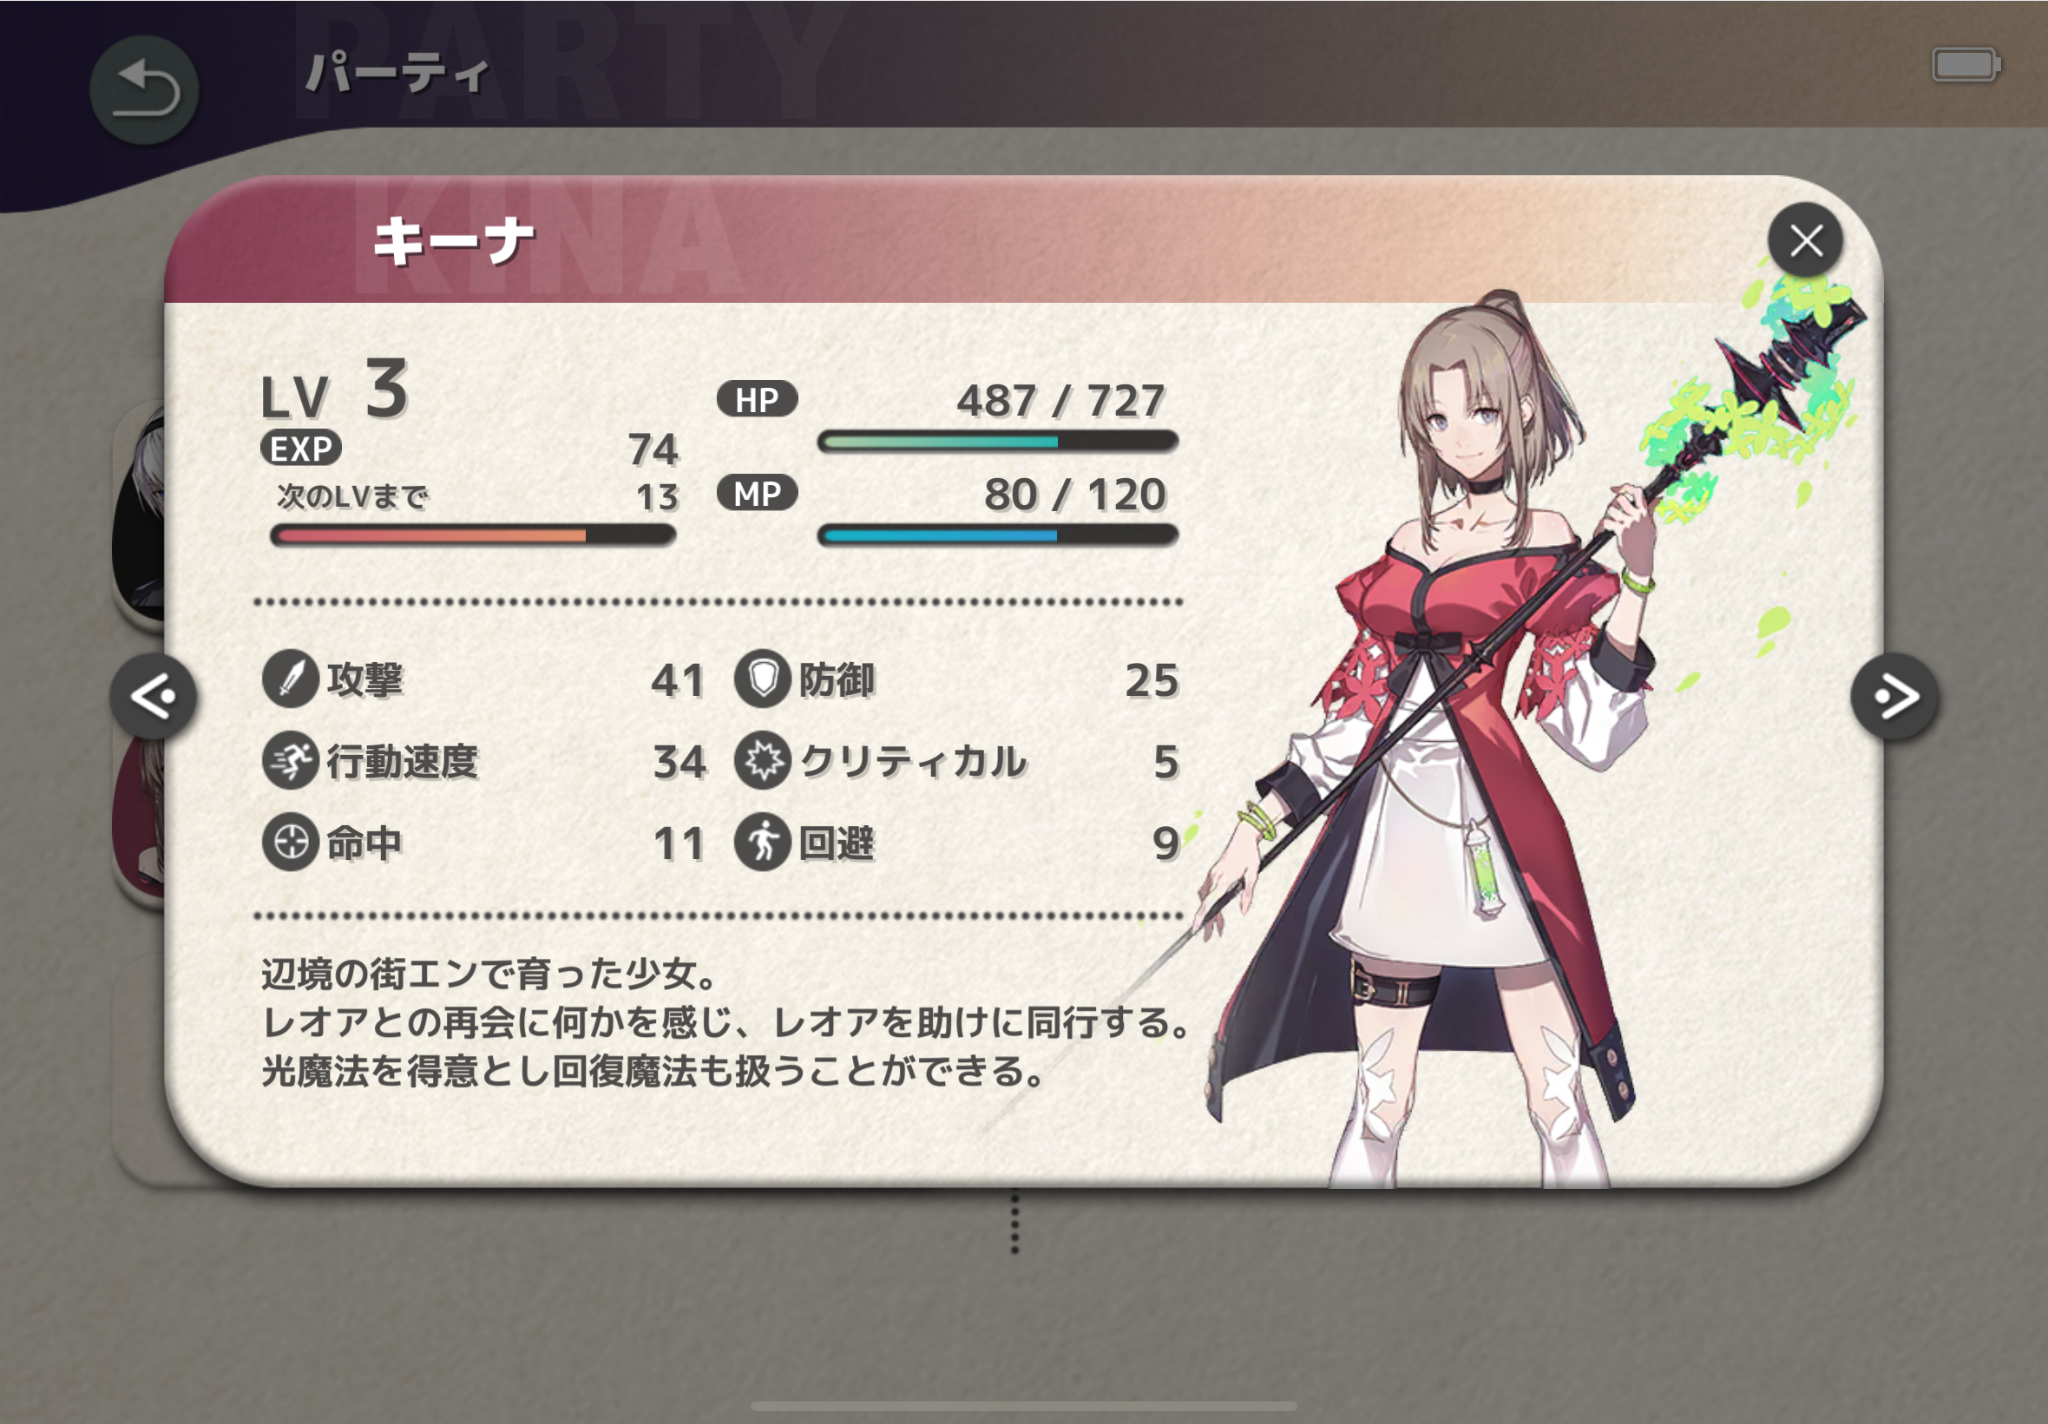
Task: Tap the battery indicator icon
Action: pos(1966,66)
